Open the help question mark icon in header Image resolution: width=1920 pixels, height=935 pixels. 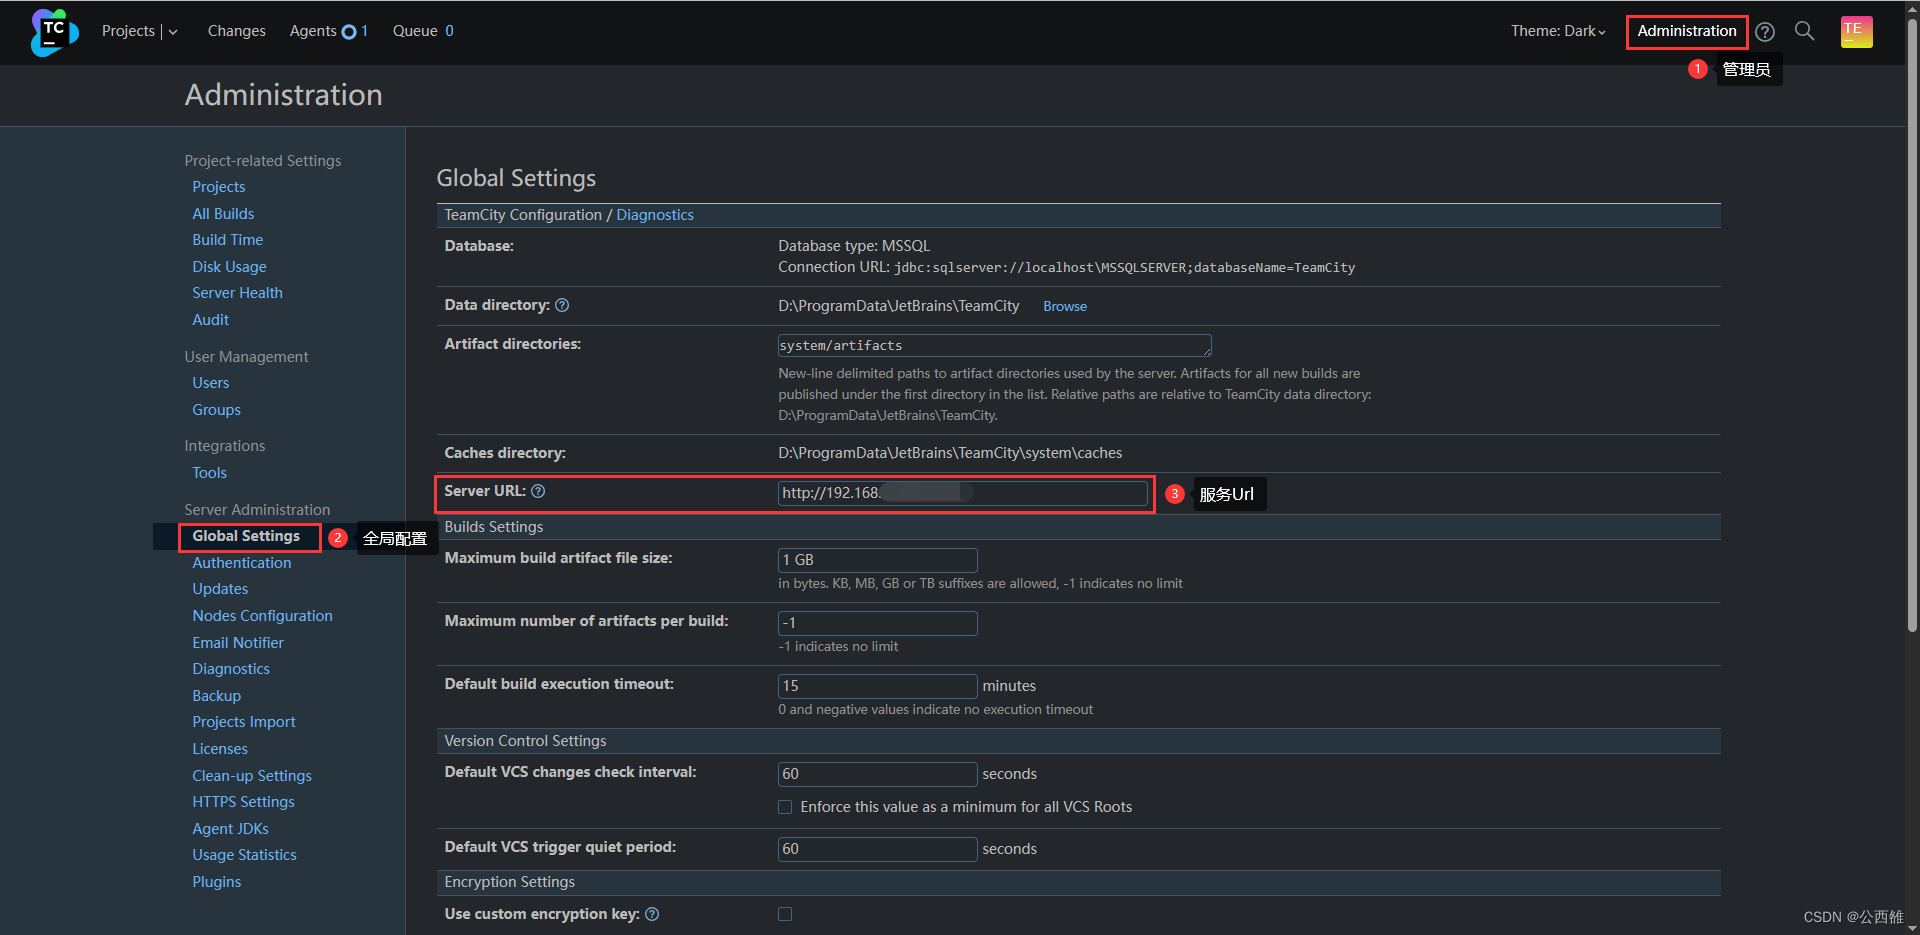pyautogui.click(x=1765, y=32)
